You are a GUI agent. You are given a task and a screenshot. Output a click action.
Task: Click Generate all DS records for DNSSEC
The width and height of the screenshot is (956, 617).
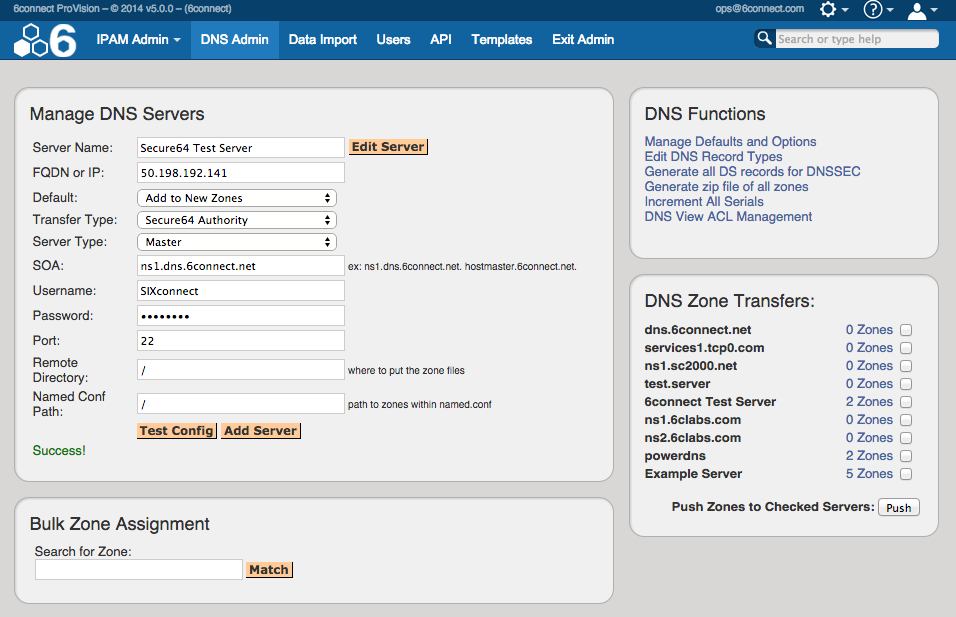click(752, 171)
